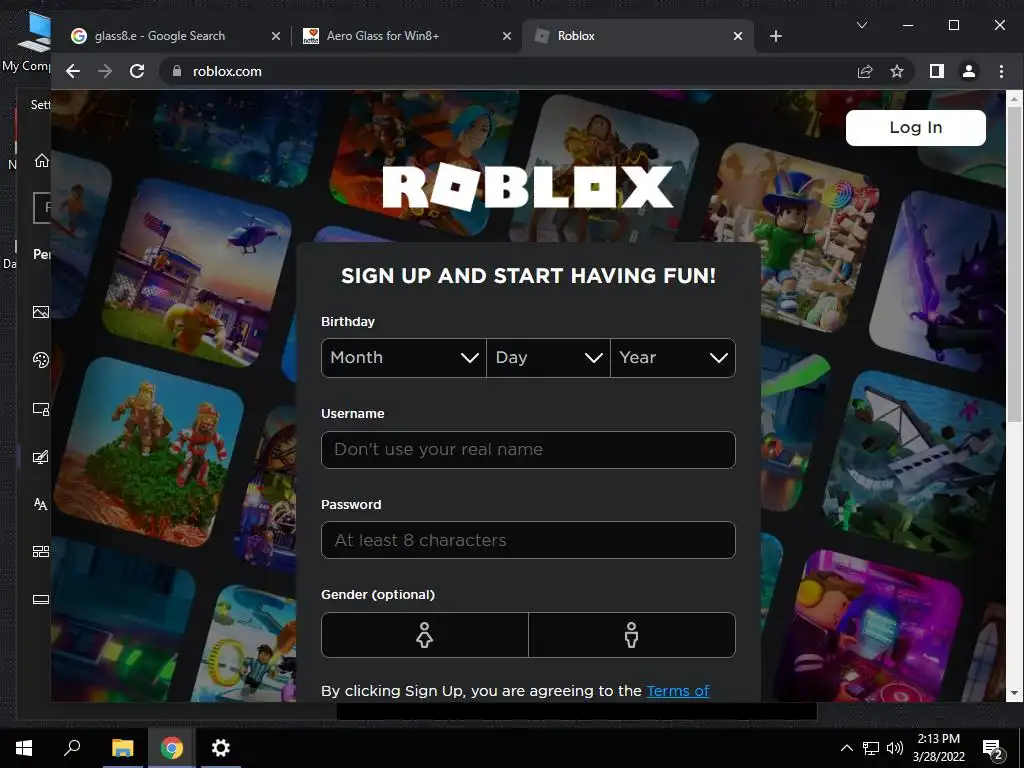Open the Terms of Use link
This screenshot has width=1024, height=768.
coord(677,691)
